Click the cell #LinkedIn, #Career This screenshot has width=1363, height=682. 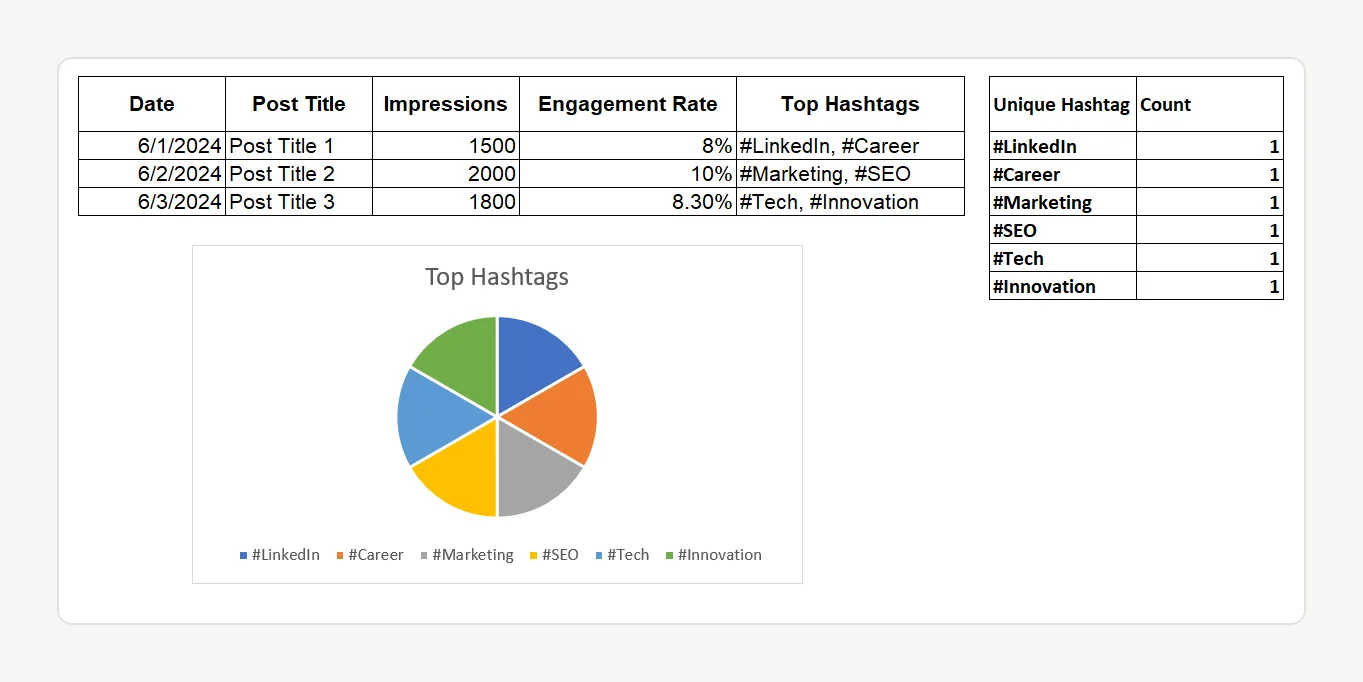(x=851, y=146)
